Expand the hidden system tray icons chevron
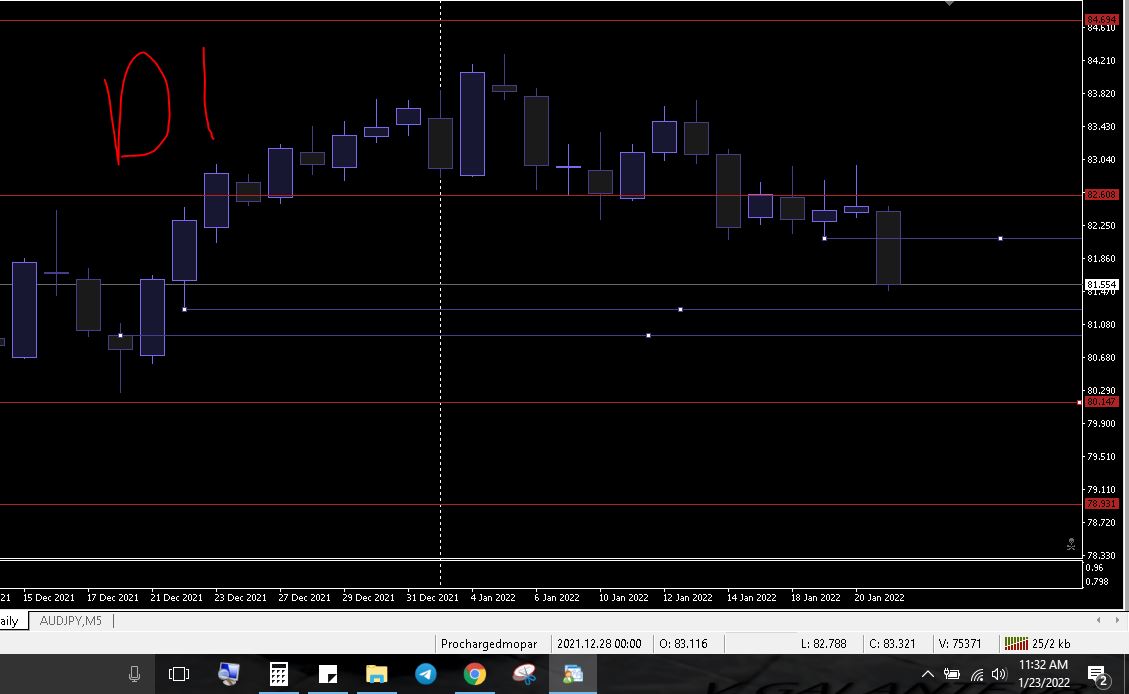The height and width of the screenshot is (694, 1129). coord(927,675)
